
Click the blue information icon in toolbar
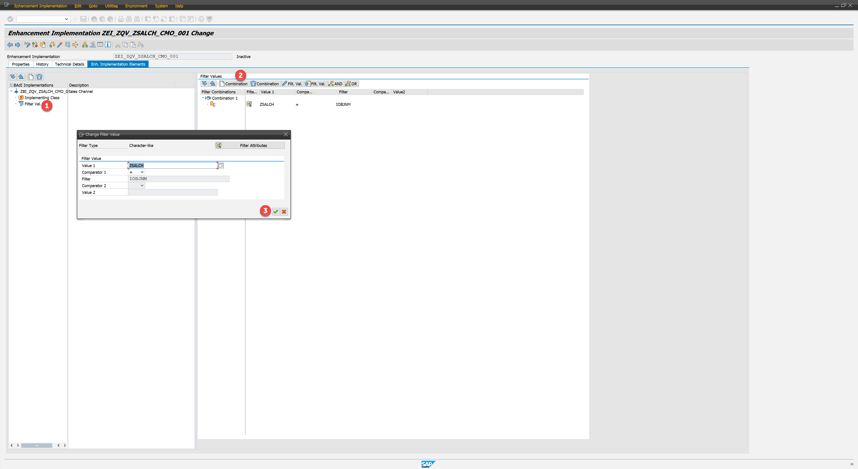click(108, 45)
